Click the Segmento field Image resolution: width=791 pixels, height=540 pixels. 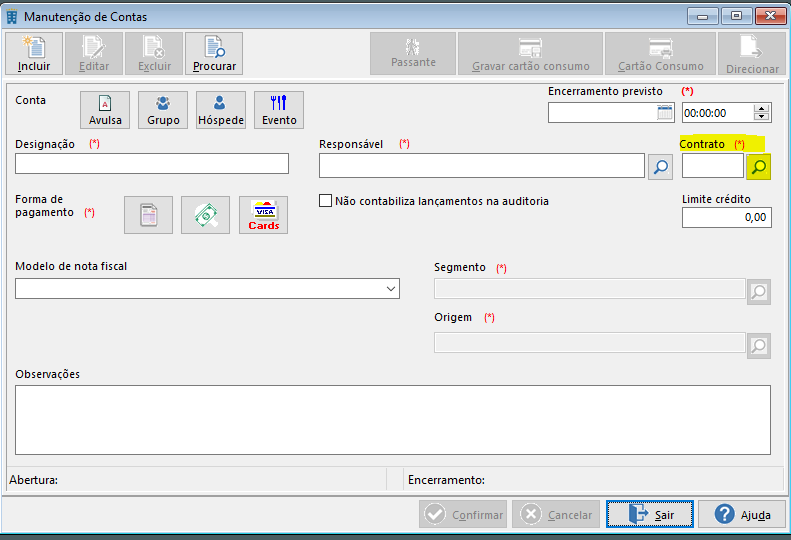coord(590,289)
